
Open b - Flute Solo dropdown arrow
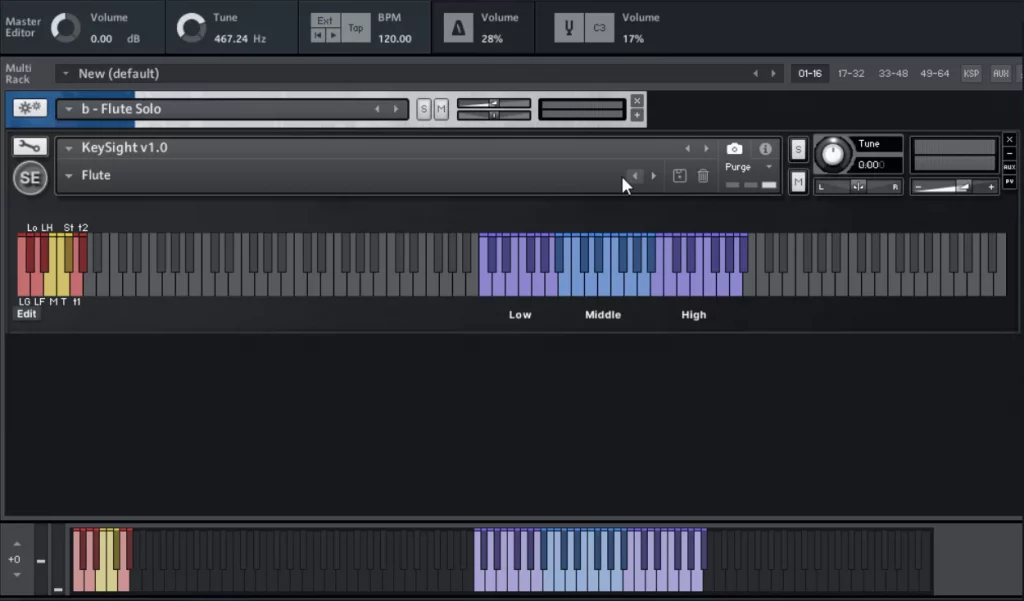(69, 109)
